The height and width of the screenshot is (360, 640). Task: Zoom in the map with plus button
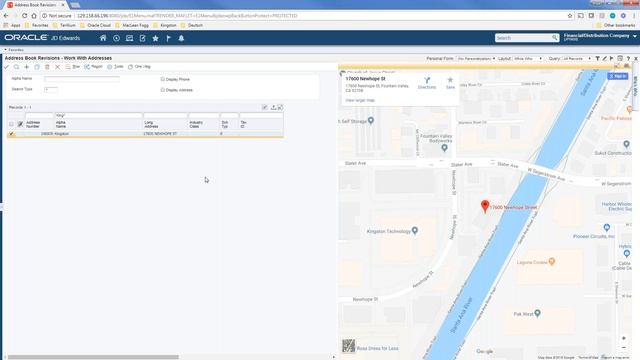pos(624,338)
